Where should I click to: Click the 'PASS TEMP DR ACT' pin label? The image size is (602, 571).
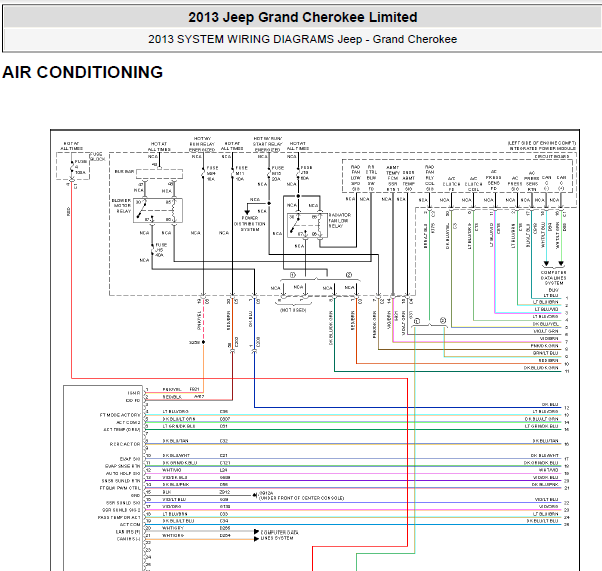tap(119, 518)
